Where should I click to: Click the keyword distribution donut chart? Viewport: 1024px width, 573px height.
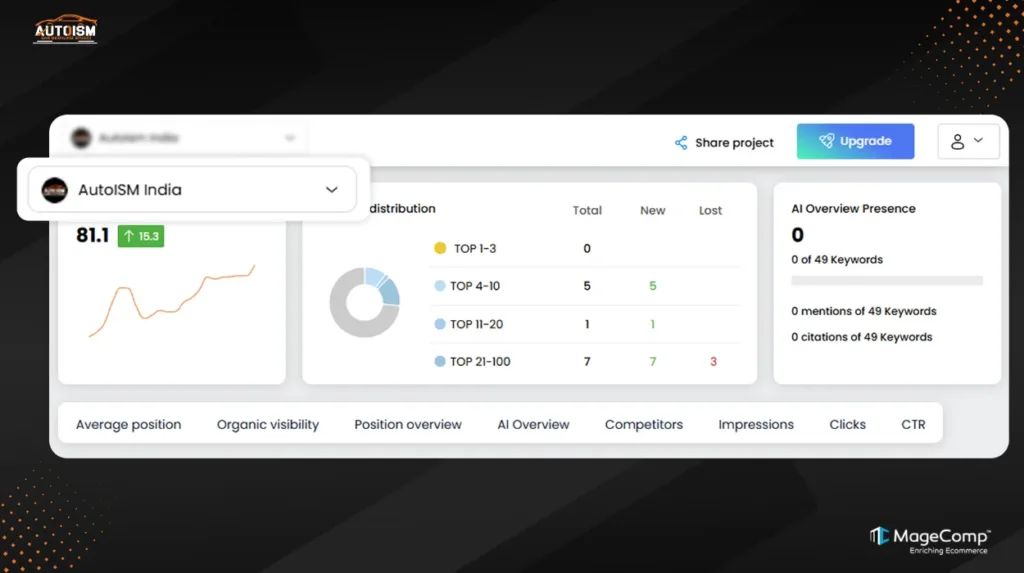click(364, 302)
